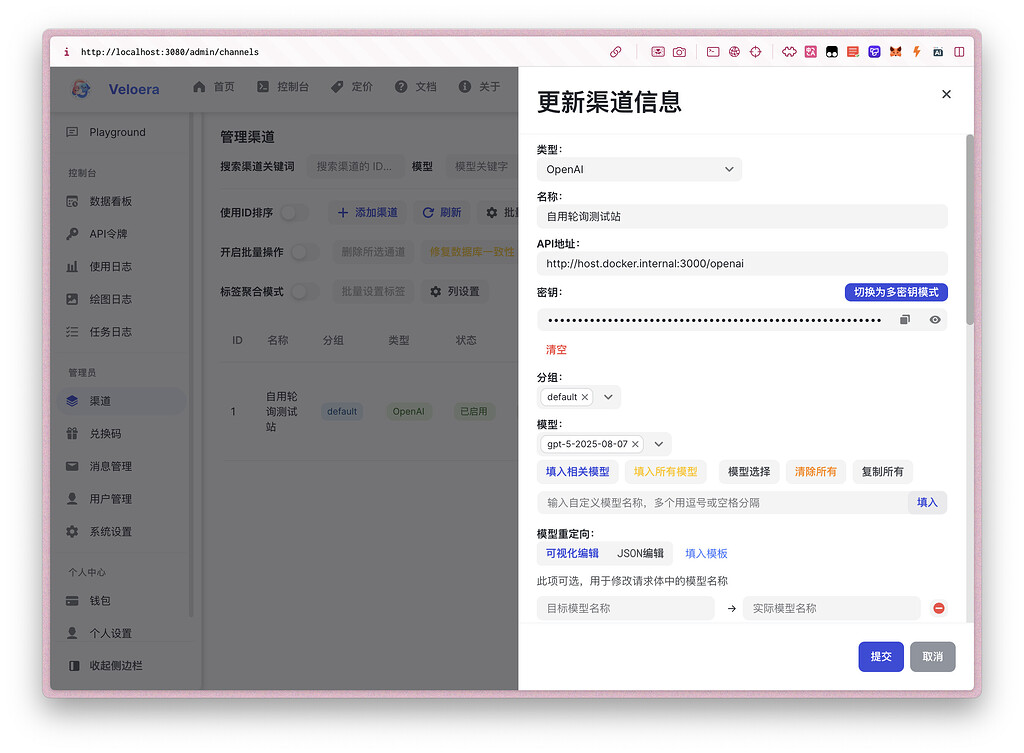Expand the 模型 dropdown arrow
Viewport: 1024px width, 753px height.
tap(659, 444)
